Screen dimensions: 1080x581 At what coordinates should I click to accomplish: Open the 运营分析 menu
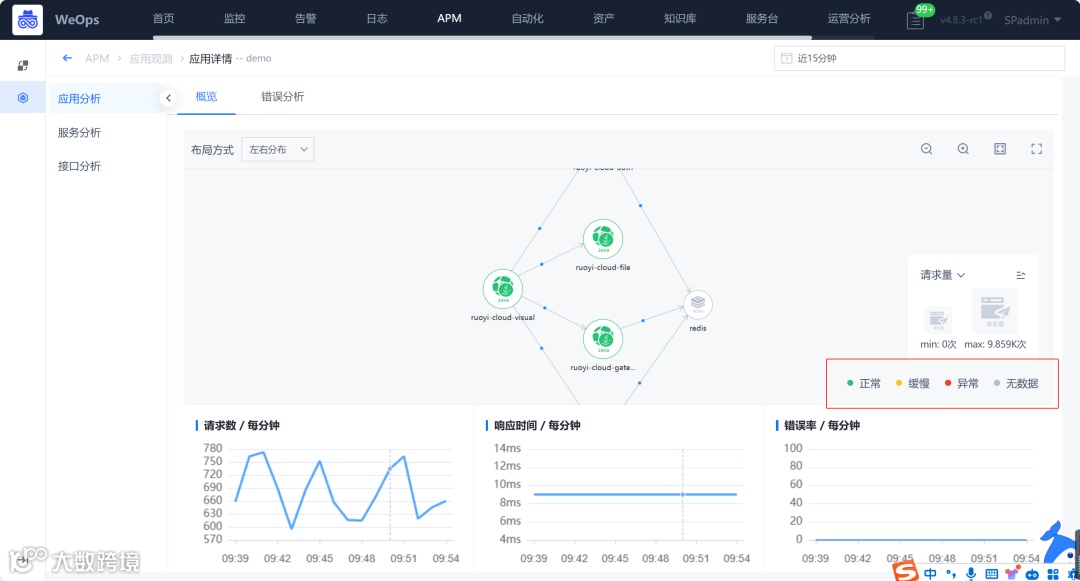click(x=849, y=19)
